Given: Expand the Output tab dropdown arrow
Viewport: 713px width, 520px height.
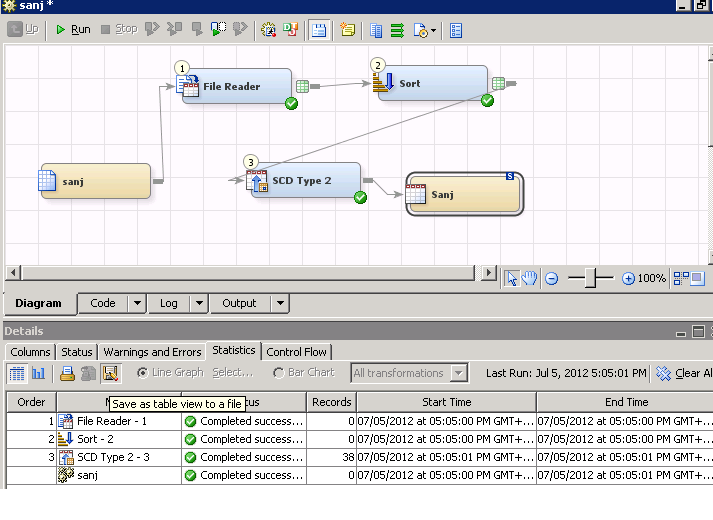Looking at the screenshot, I should tap(280, 303).
